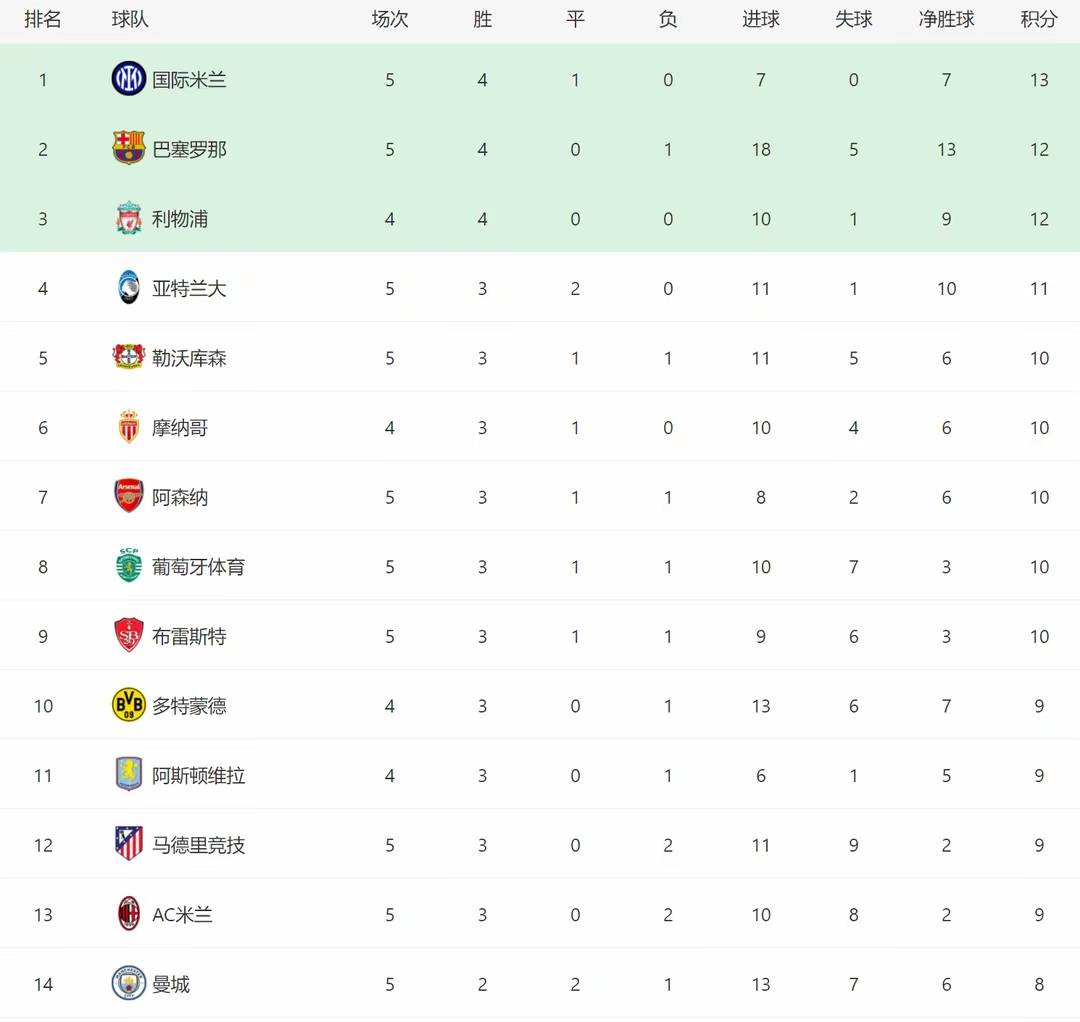Screen dimensions: 1080x1022
Task: Click the Monaco club crest
Action: click(129, 427)
